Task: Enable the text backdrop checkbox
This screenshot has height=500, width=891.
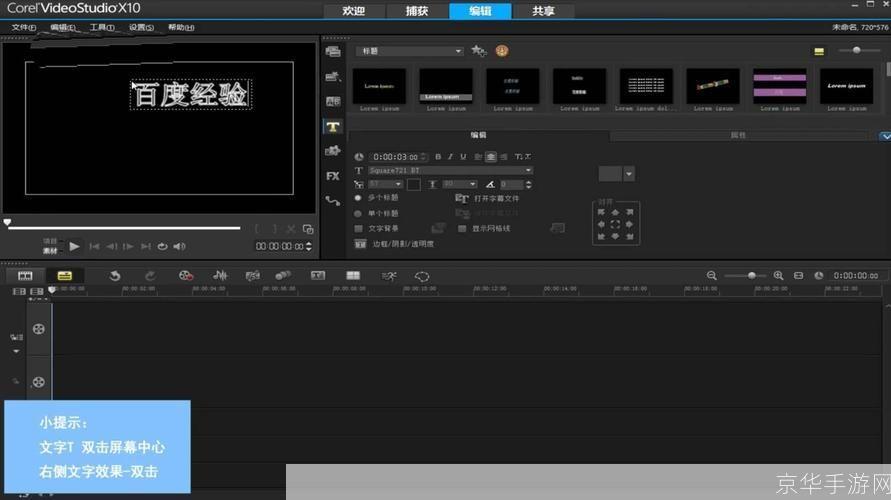Action: click(x=359, y=228)
